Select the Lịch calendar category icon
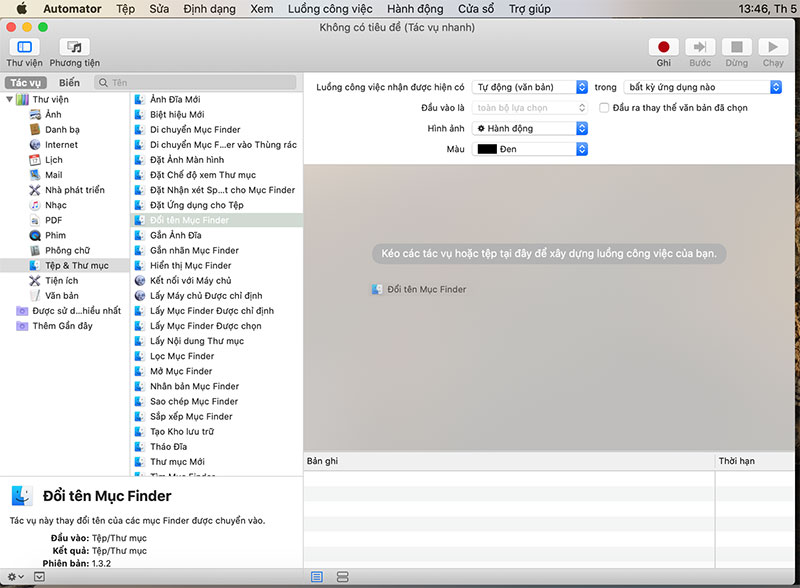The image size is (800, 588). (35, 160)
